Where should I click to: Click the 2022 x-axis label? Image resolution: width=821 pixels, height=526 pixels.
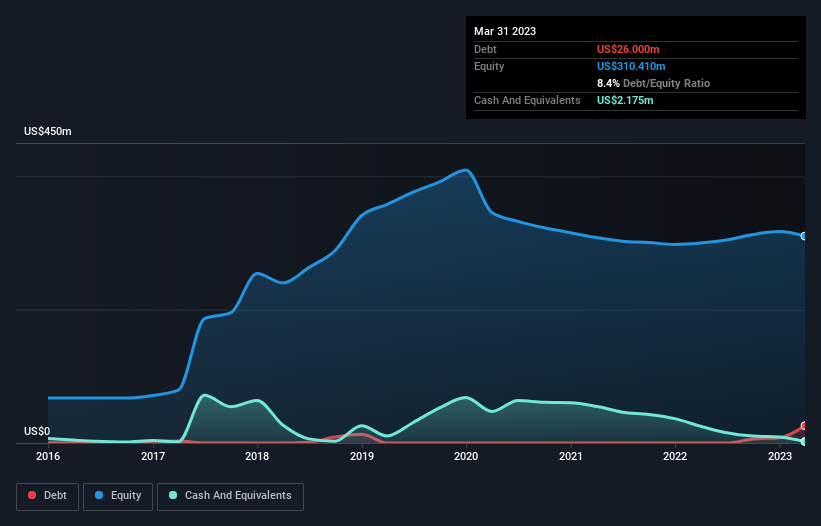(x=675, y=456)
